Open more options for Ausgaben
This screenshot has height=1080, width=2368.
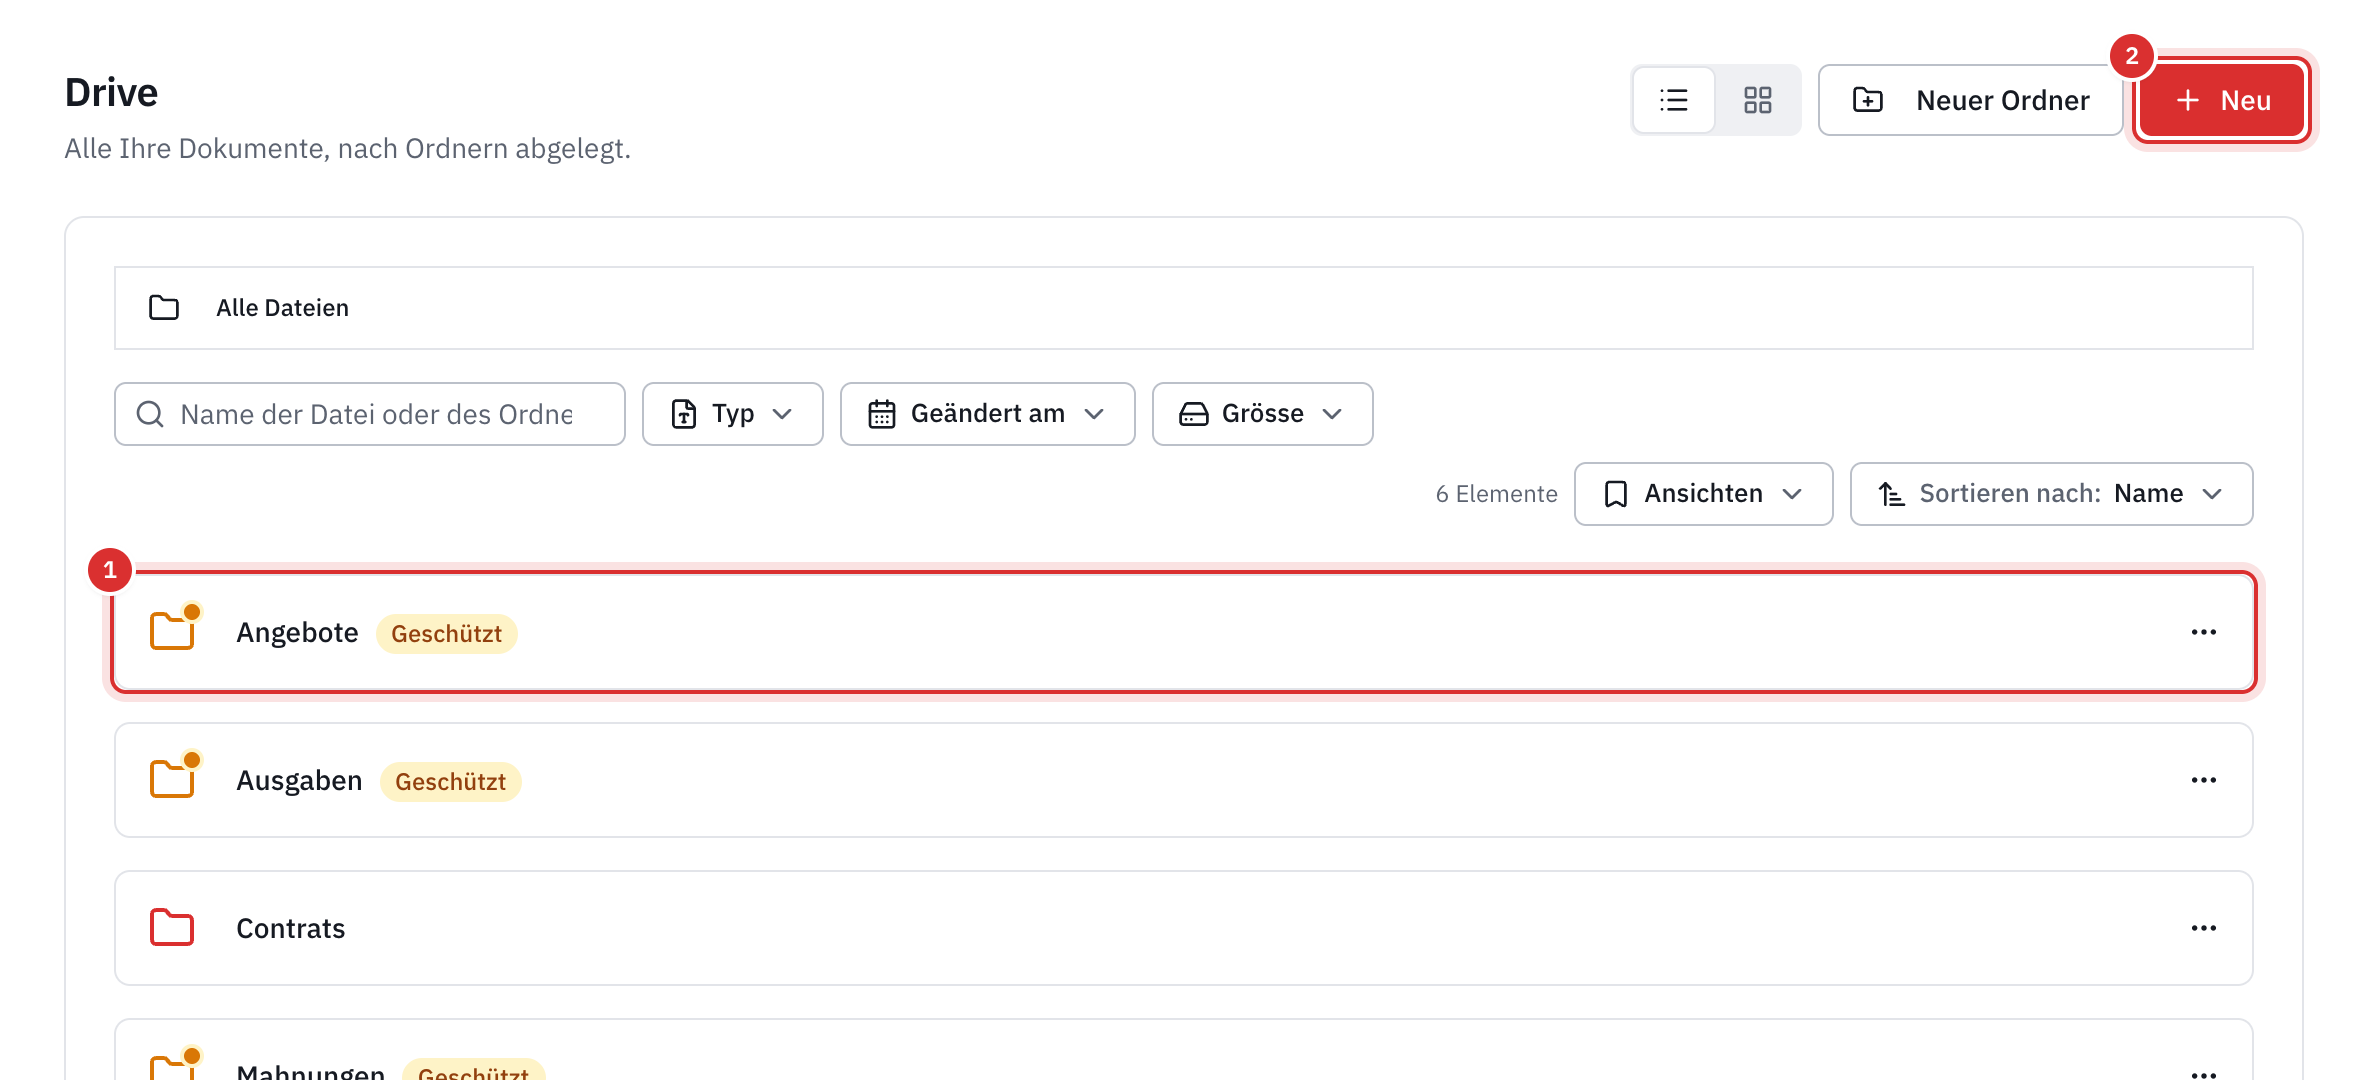(2204, 780)
